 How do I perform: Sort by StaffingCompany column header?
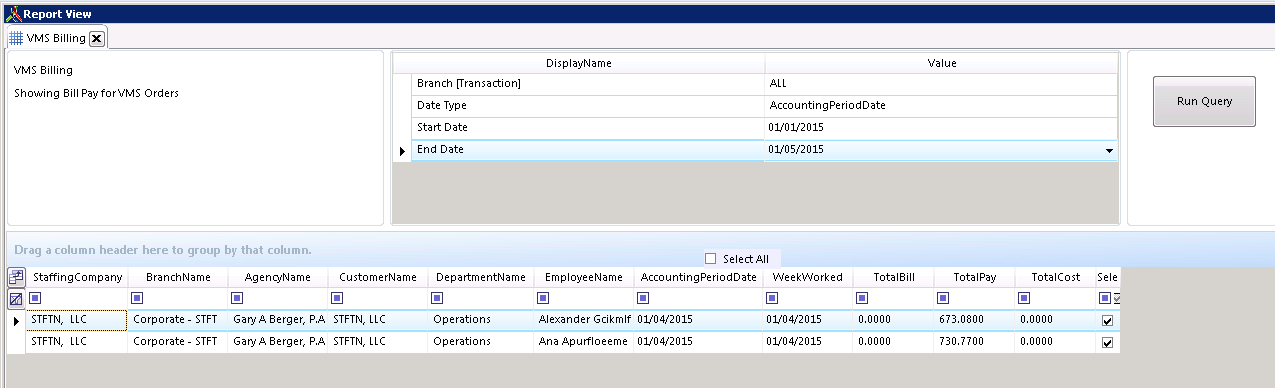[77, 277]
